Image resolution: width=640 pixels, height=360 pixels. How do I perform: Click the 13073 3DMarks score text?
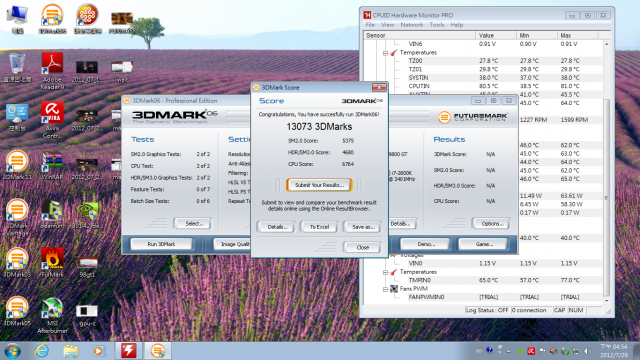click(319, 127)
